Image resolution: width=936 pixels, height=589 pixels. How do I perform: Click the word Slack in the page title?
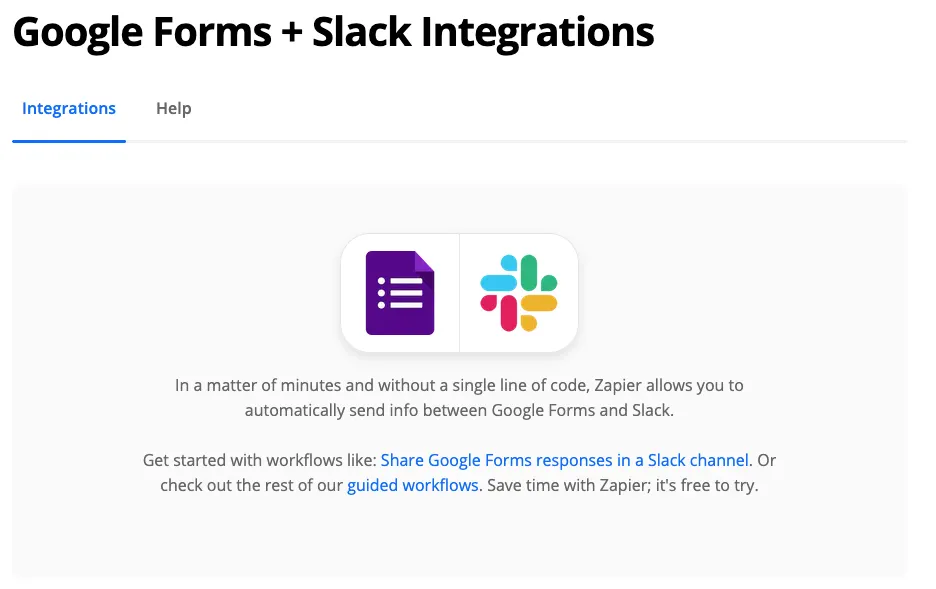click(361, 32)
